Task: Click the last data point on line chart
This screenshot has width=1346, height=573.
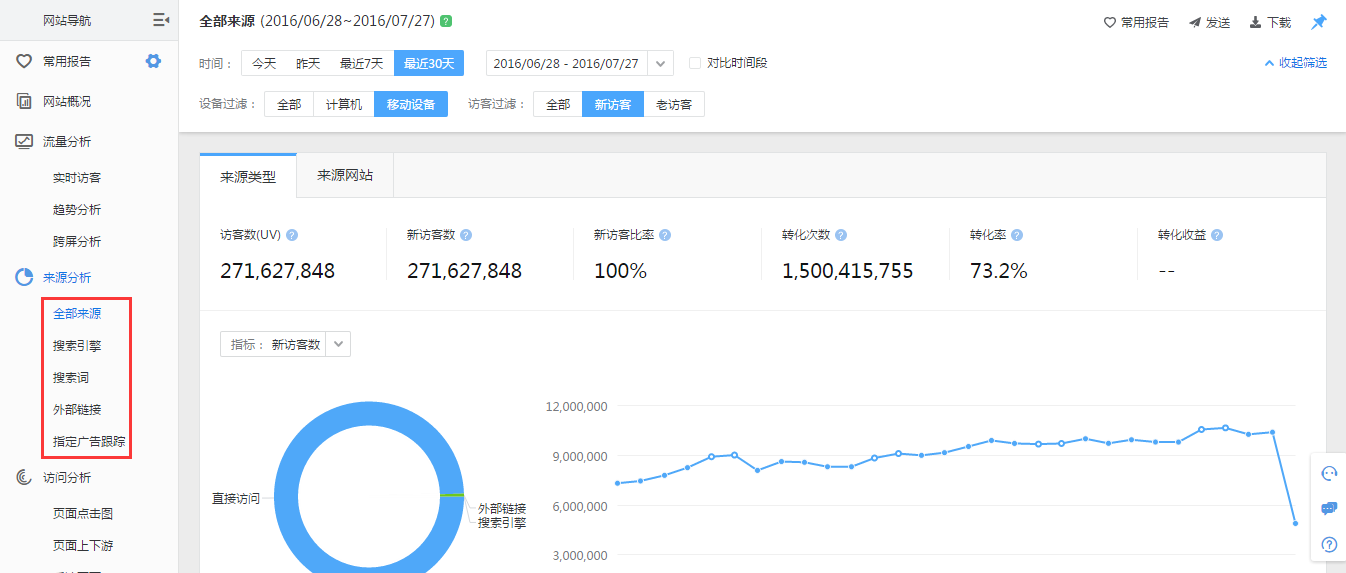Action: (1295, 523)
